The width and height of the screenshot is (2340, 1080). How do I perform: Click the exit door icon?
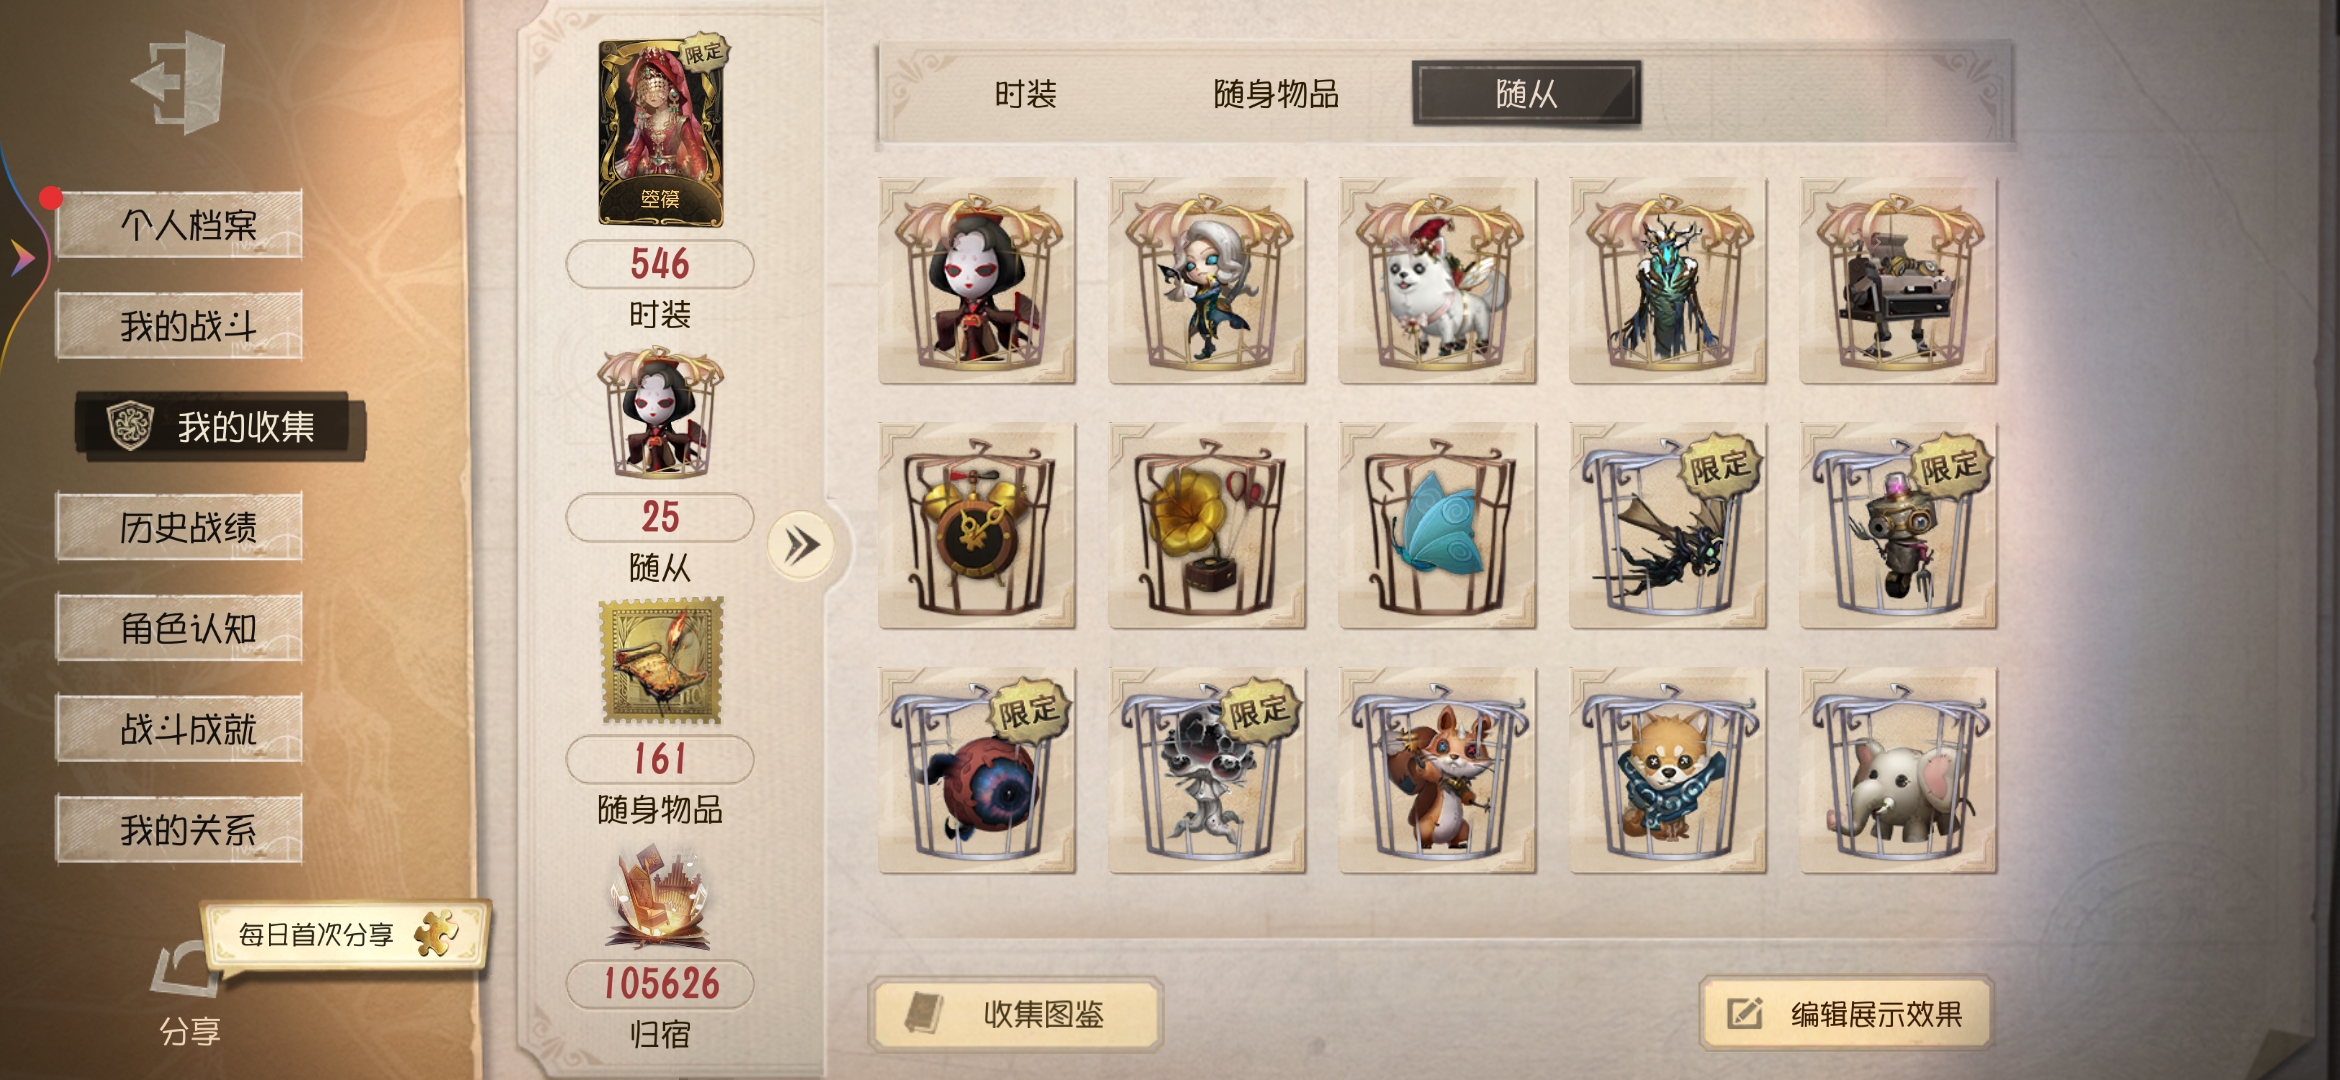(180, 82)
